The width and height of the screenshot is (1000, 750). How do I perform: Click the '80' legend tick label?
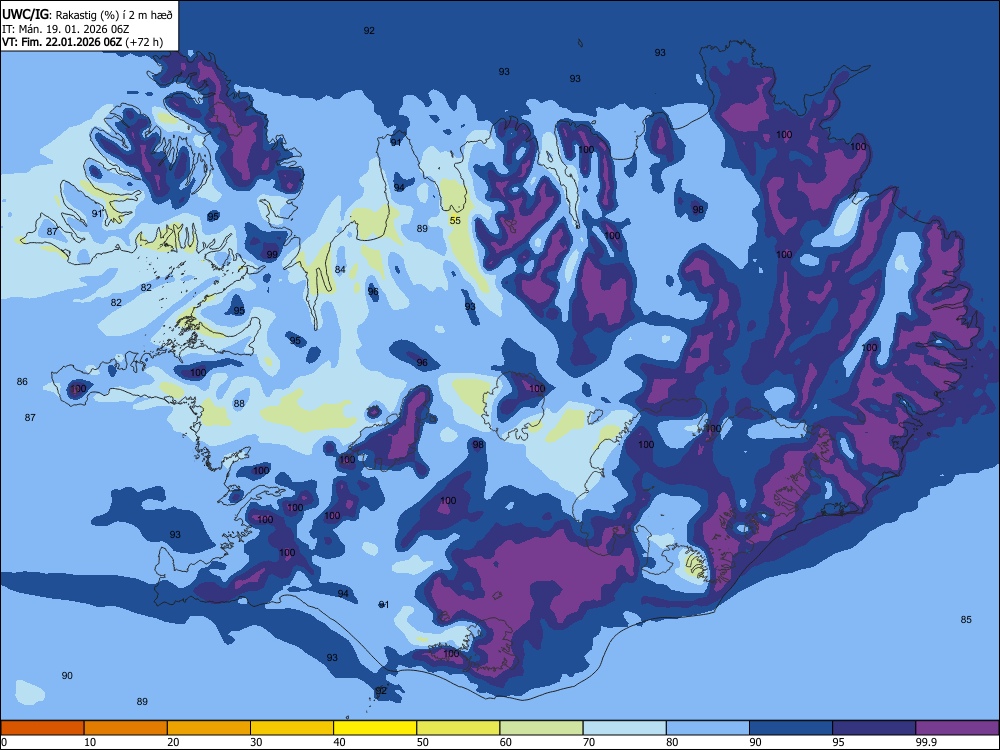pyautogui.click(x=672, y=742)
